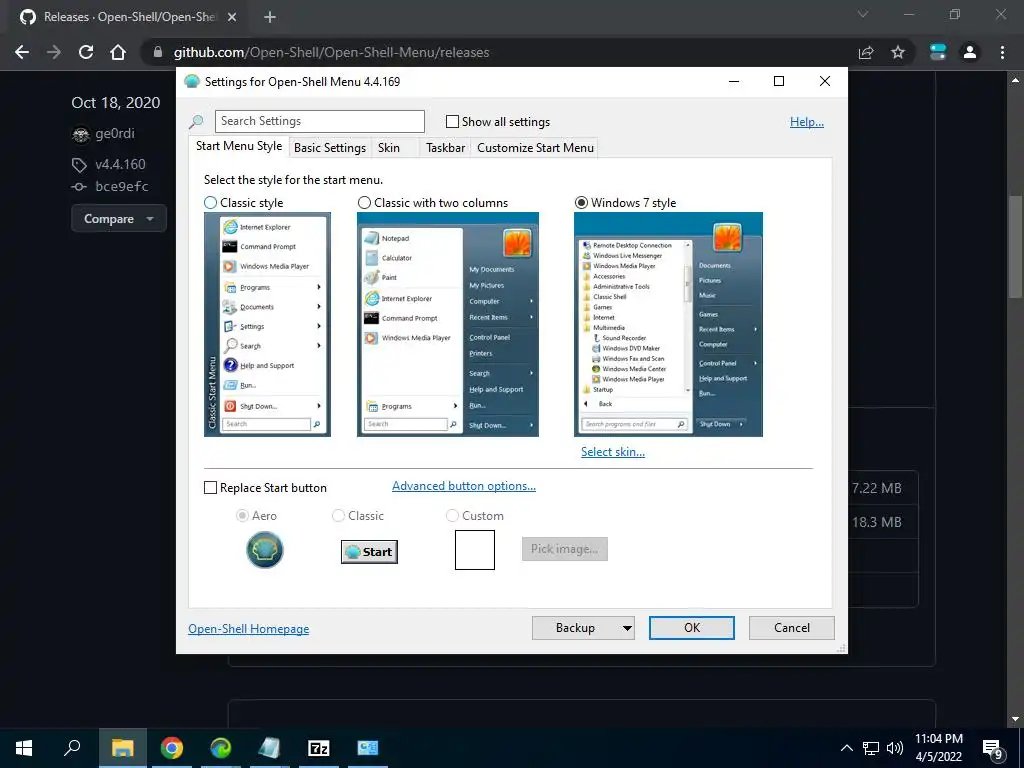Screen dimensions: 1024x768
Task: Click Chrome's back arrow
Action: [22, 52]
